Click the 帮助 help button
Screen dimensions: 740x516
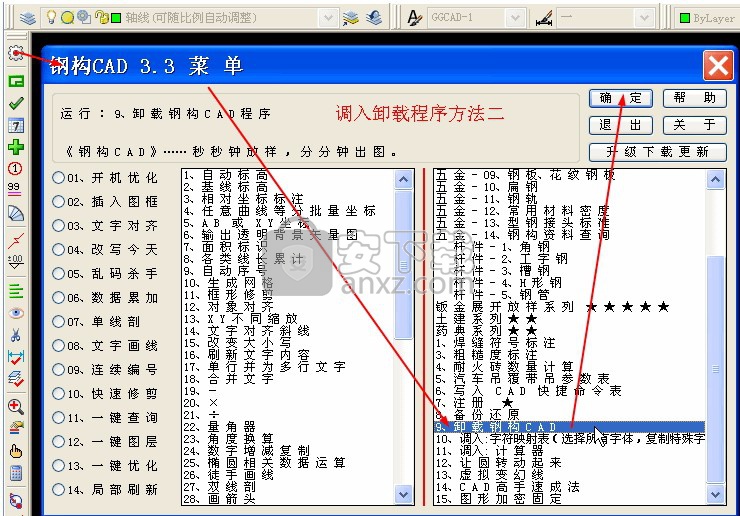click(695, 98)
